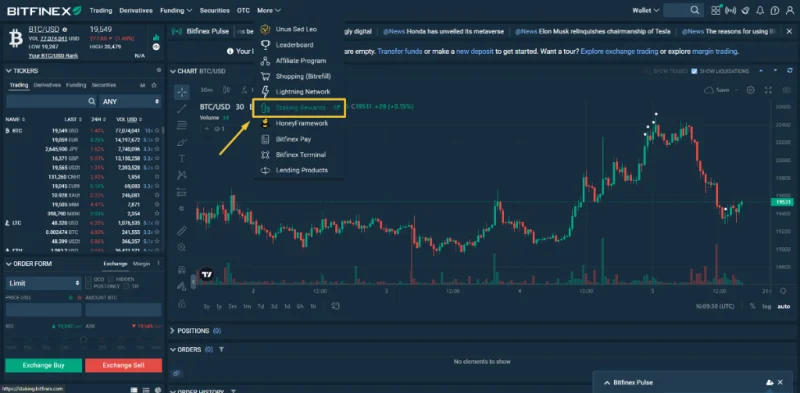
Task: Enable the TIF checkbox
Action: (127, 286)
